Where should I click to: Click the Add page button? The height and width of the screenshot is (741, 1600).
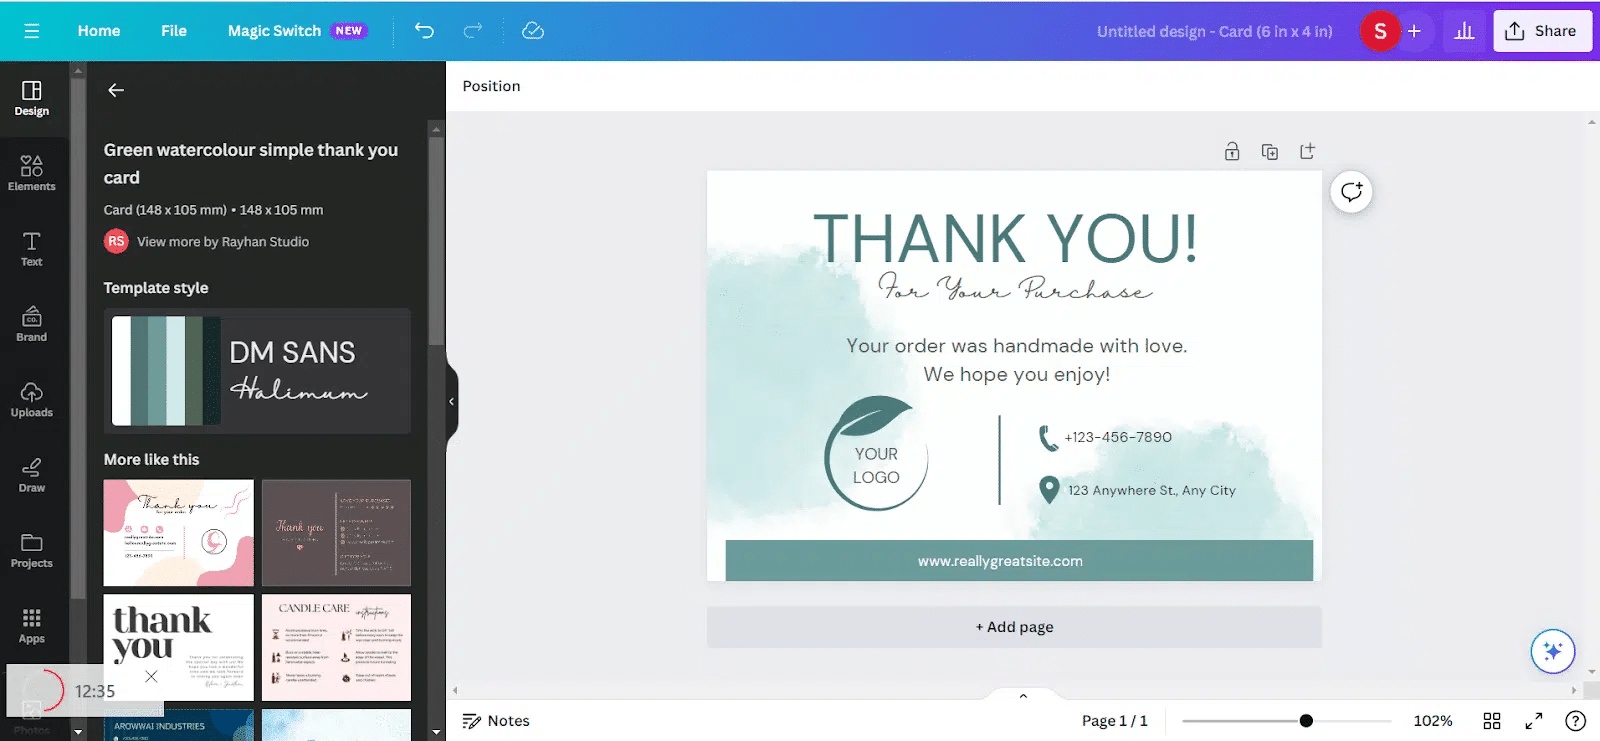pos(1014,627)
